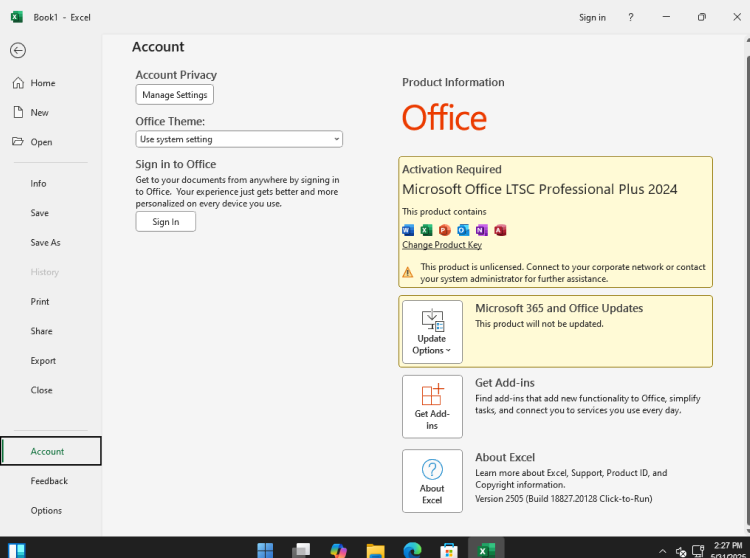The height and width of the screenshot is (558, 750).
Task: Open the Get Add-ins tile
Action: pos(432,406)
